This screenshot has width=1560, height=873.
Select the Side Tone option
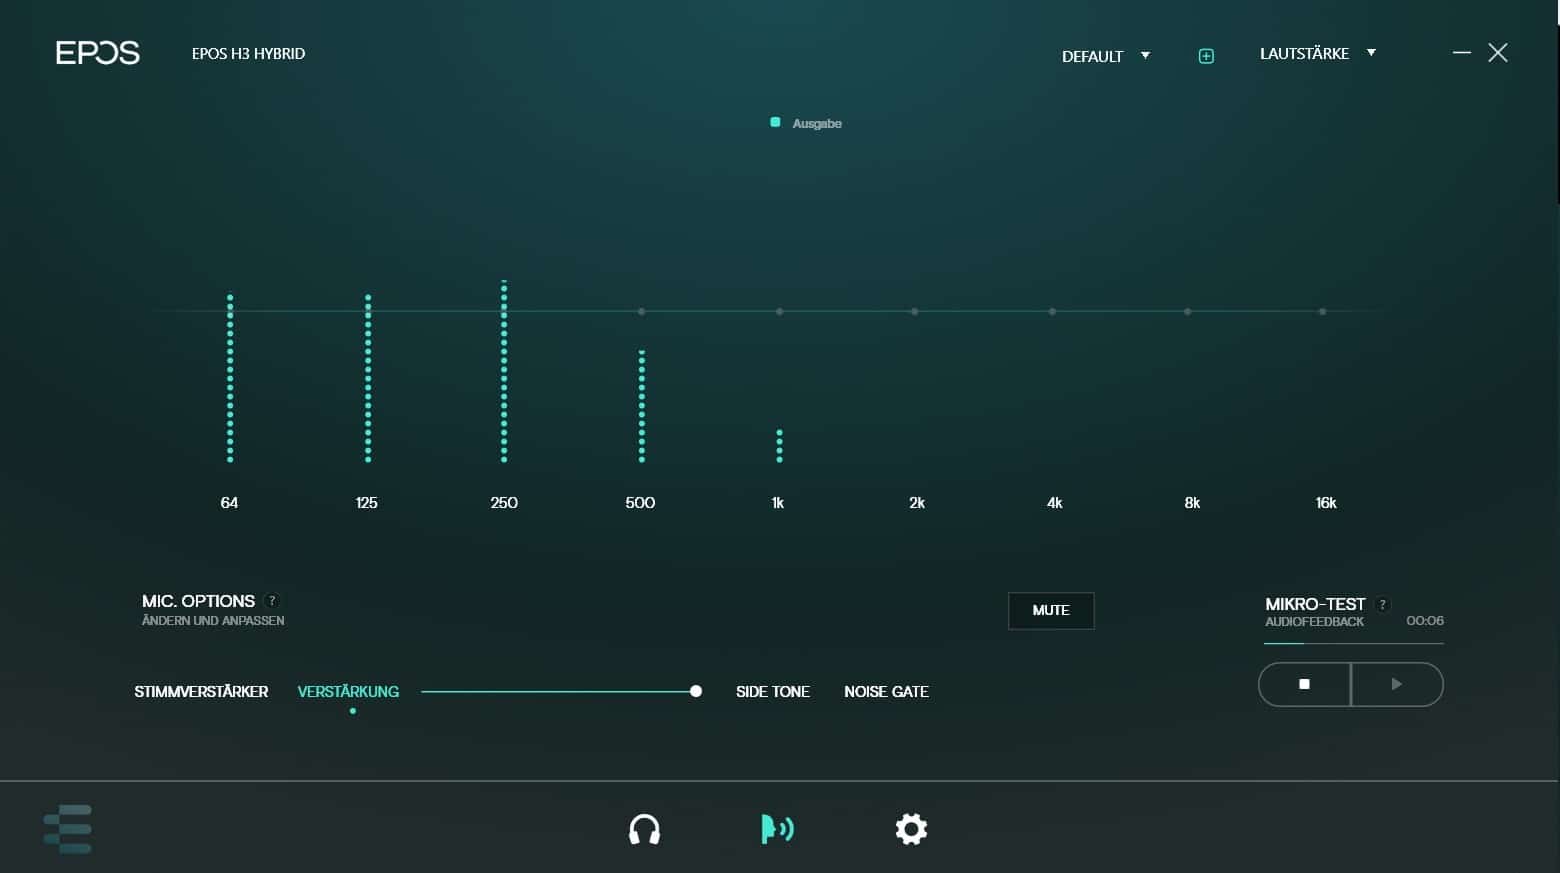(x=772, y=691)
